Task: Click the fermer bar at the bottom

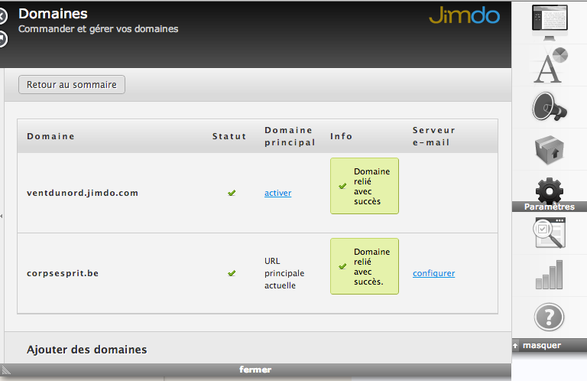Action: [x=255, y=370]
